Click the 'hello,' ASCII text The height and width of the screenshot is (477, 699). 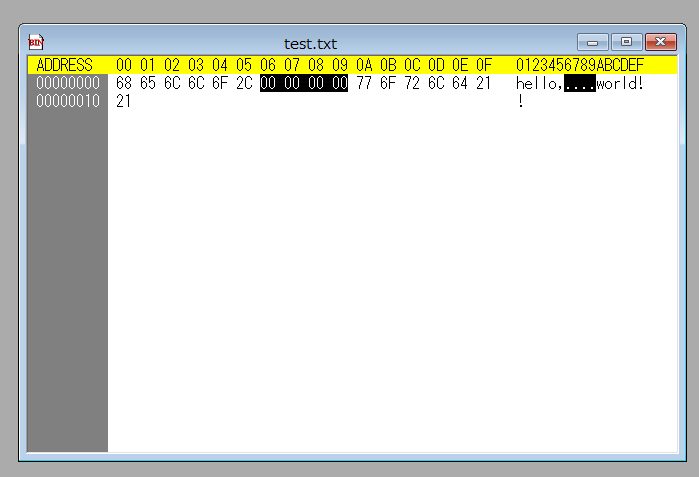click(x=540, y=83)
